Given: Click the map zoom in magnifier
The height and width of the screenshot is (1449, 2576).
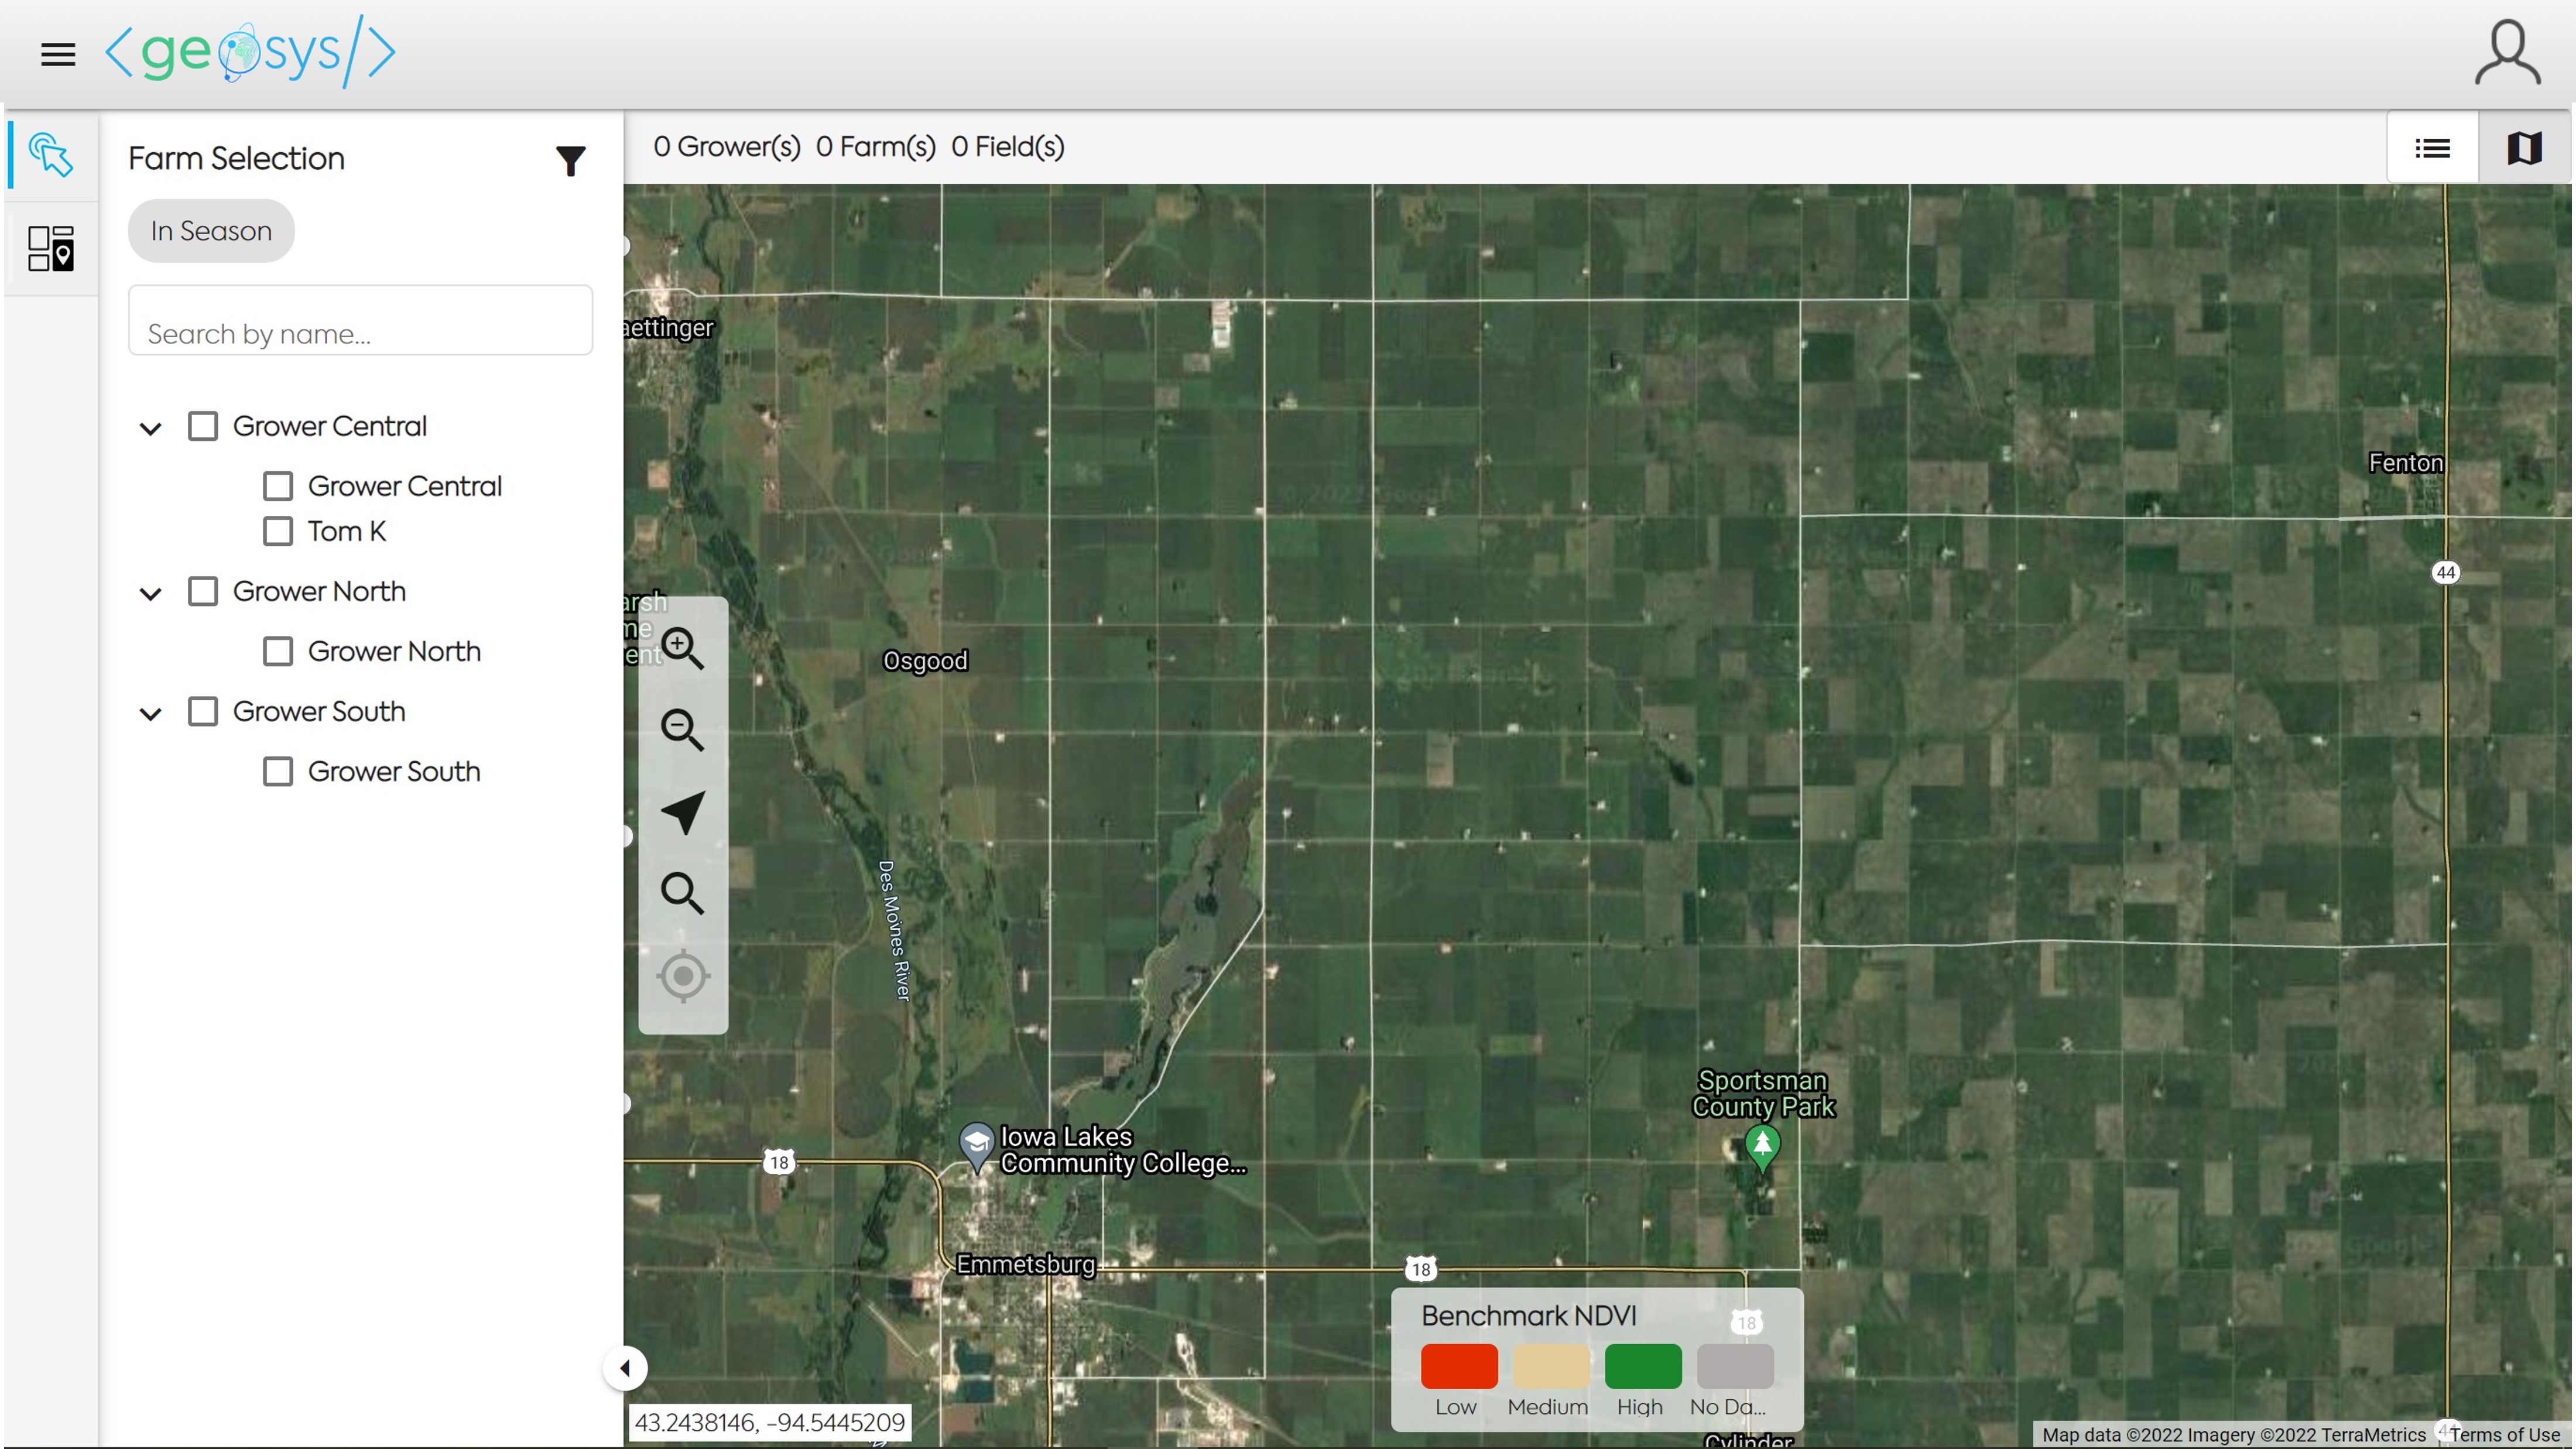Looking at the screenshot, I should coord(683,648).
